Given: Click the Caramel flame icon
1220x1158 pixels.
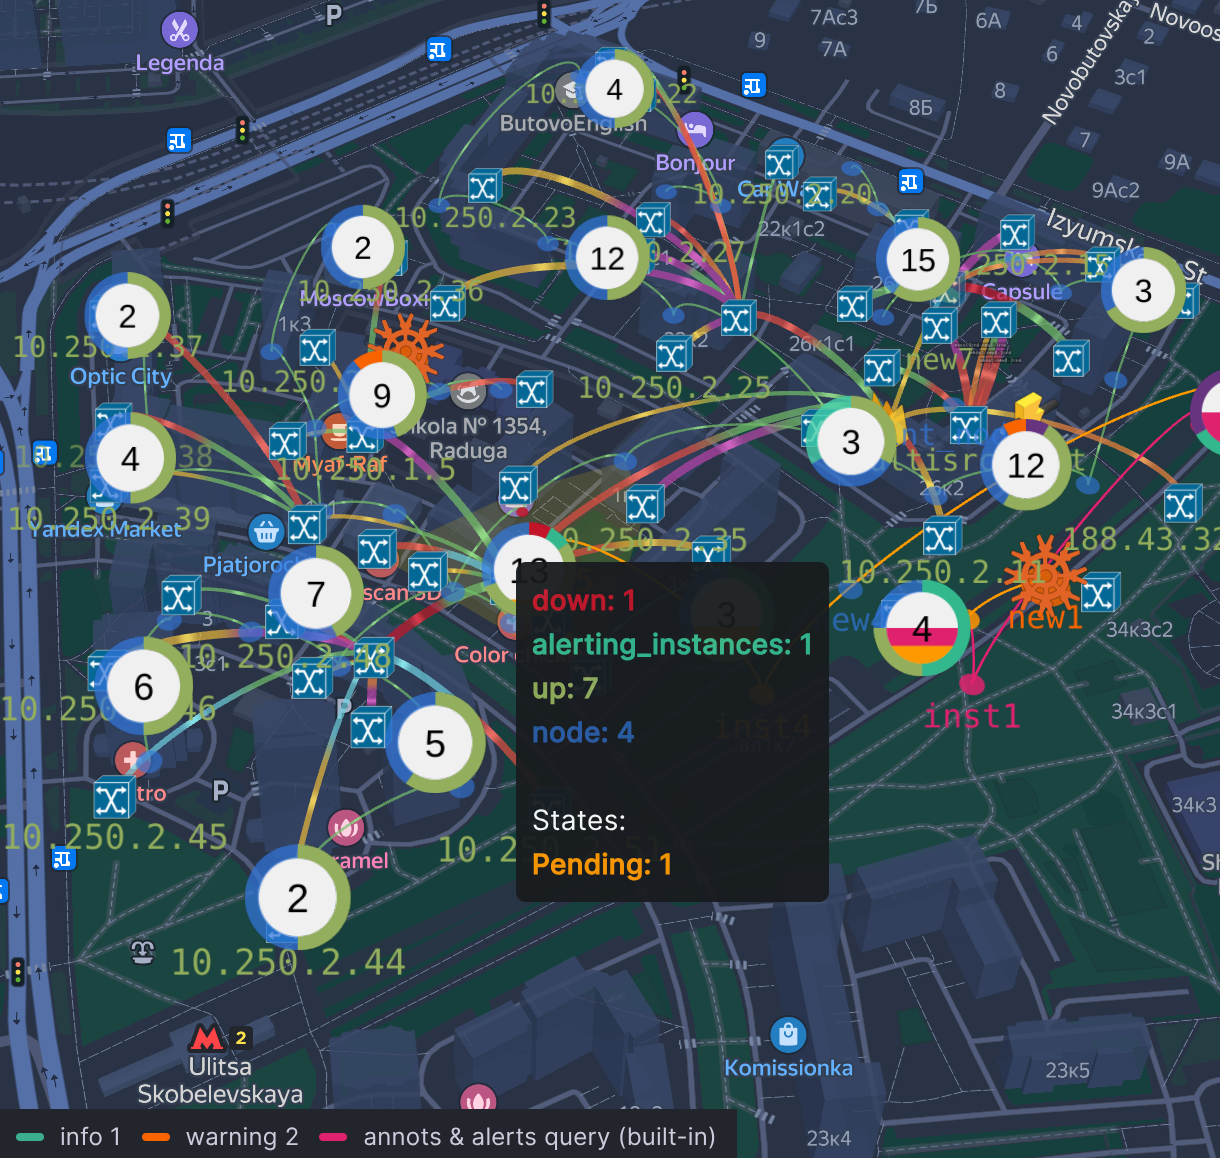Looking at the screenshot, I should 344,826.
